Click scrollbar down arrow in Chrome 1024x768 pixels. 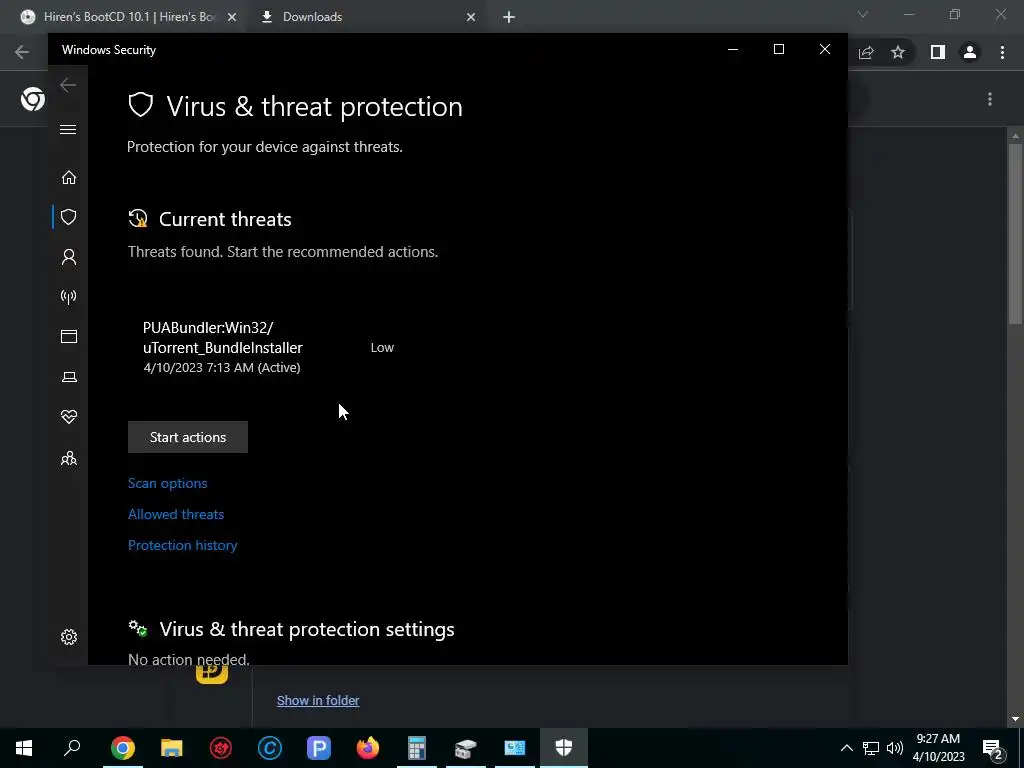[1015, 719]
